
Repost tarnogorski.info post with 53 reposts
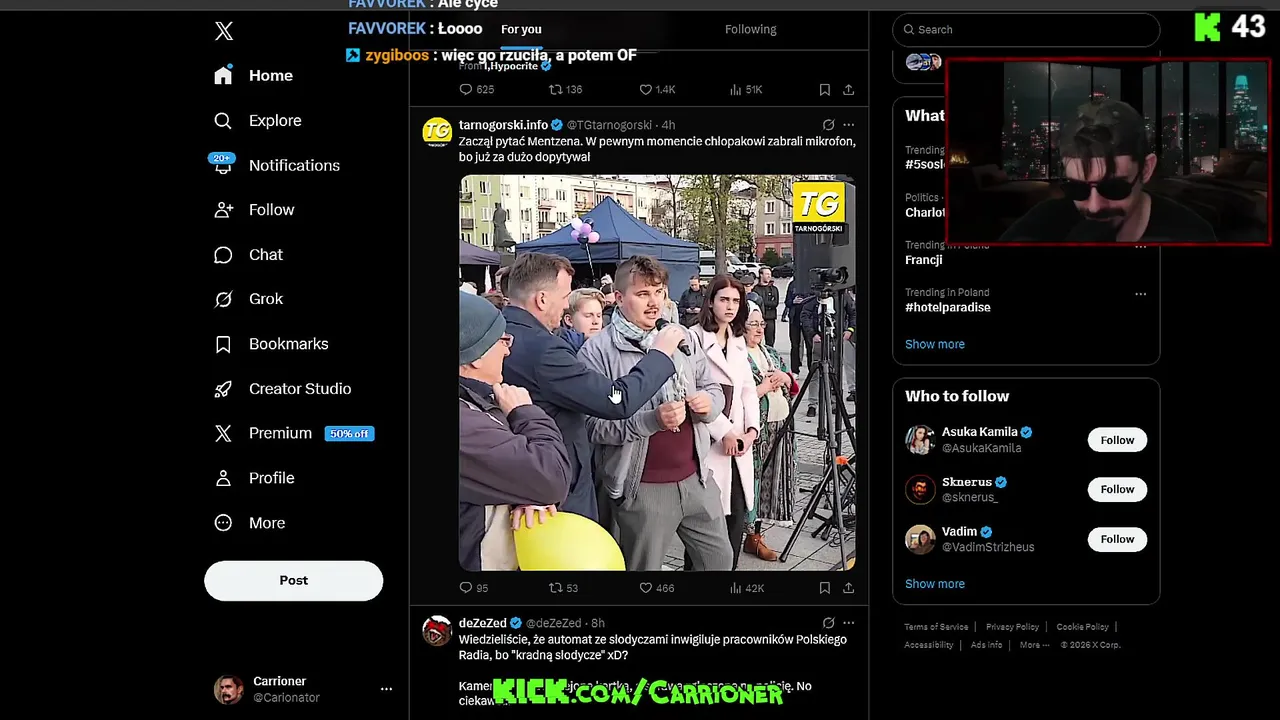point(564,588)
